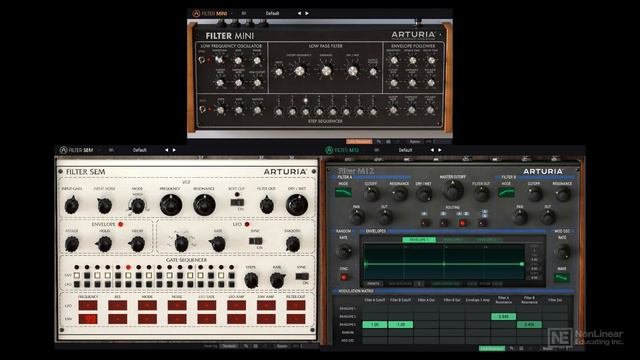Click the Filter B Resonance knob in Filter M12
Screen dimensions: 640x360
(562, 194)
